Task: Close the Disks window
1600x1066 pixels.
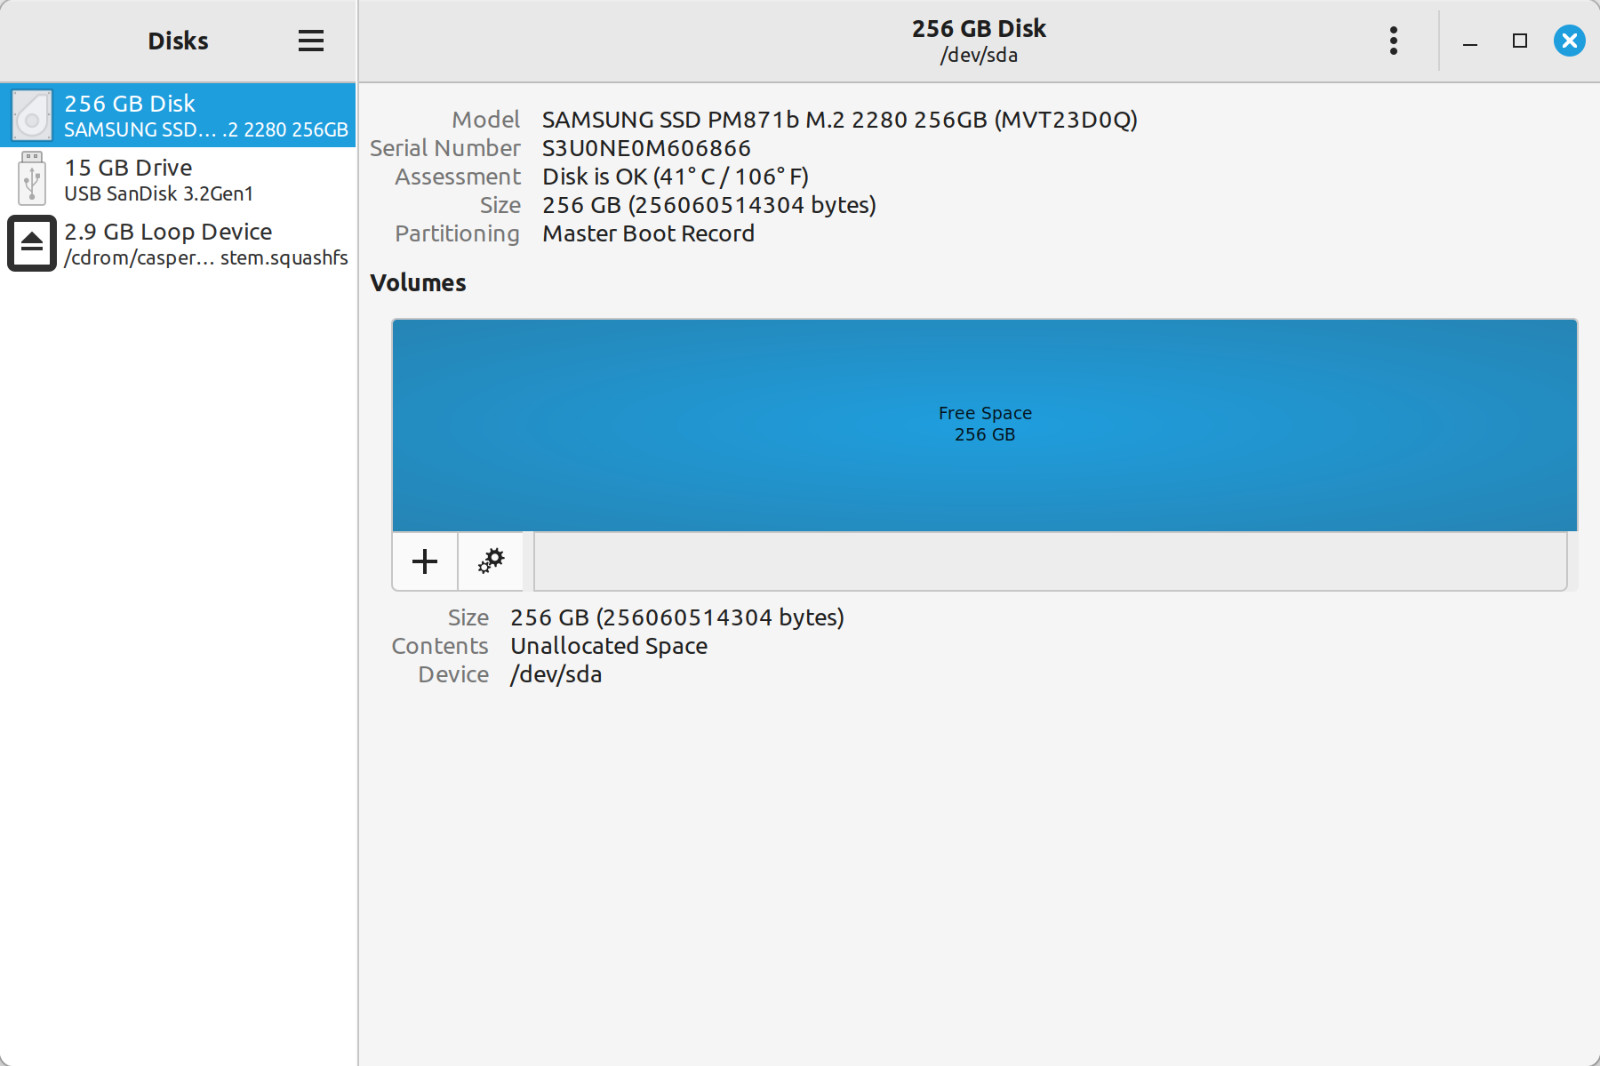Action: point(1569,41)
